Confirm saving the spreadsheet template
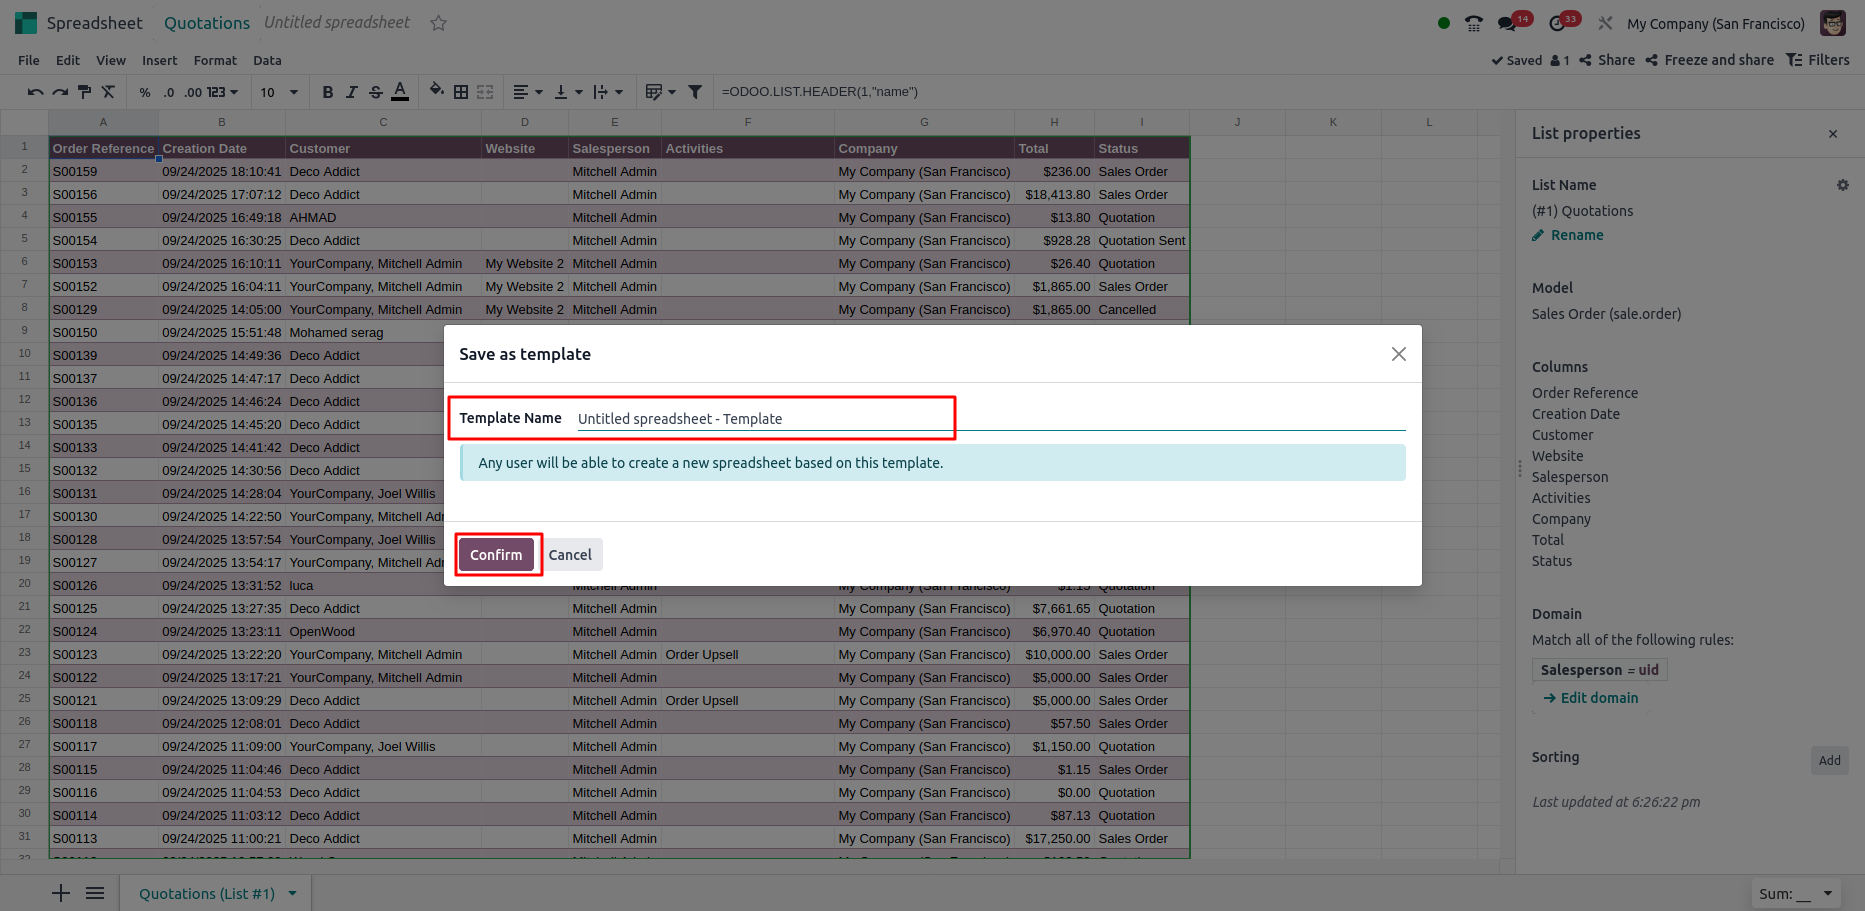Image resolution: width=1865 pixels, height=911 pixels. pos(496,555)
